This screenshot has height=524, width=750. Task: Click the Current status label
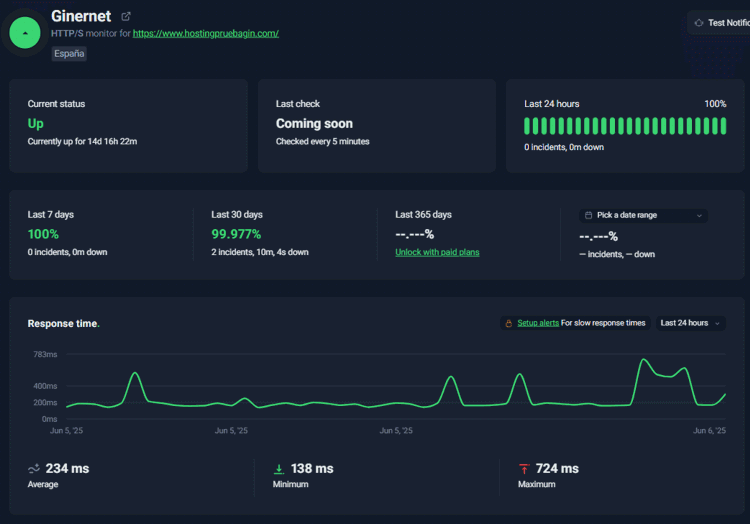56,104
